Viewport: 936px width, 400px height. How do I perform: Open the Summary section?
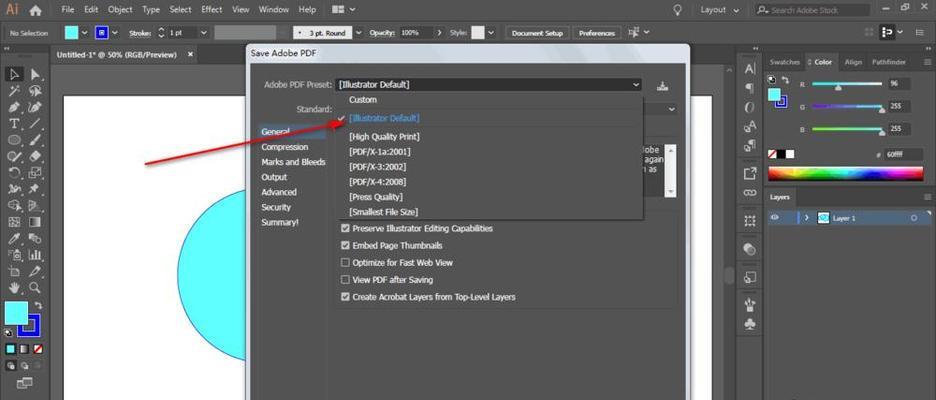tap(279, 222)
